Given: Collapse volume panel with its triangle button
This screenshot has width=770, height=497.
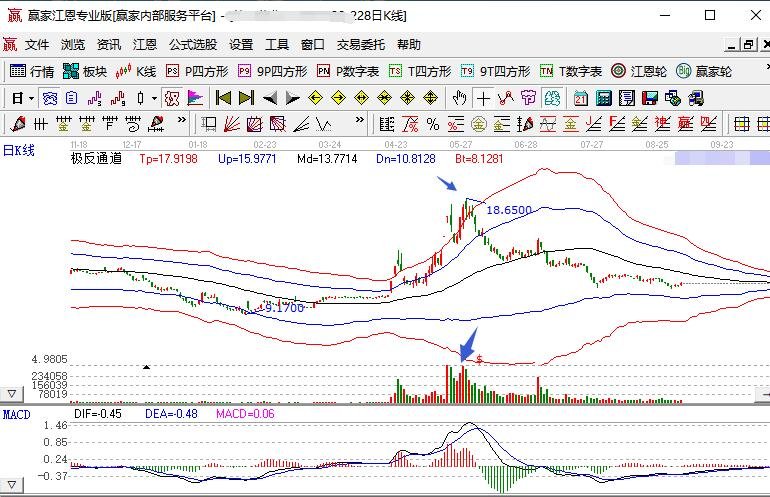Looking at the screenshot, I should [x=11, y=394].
